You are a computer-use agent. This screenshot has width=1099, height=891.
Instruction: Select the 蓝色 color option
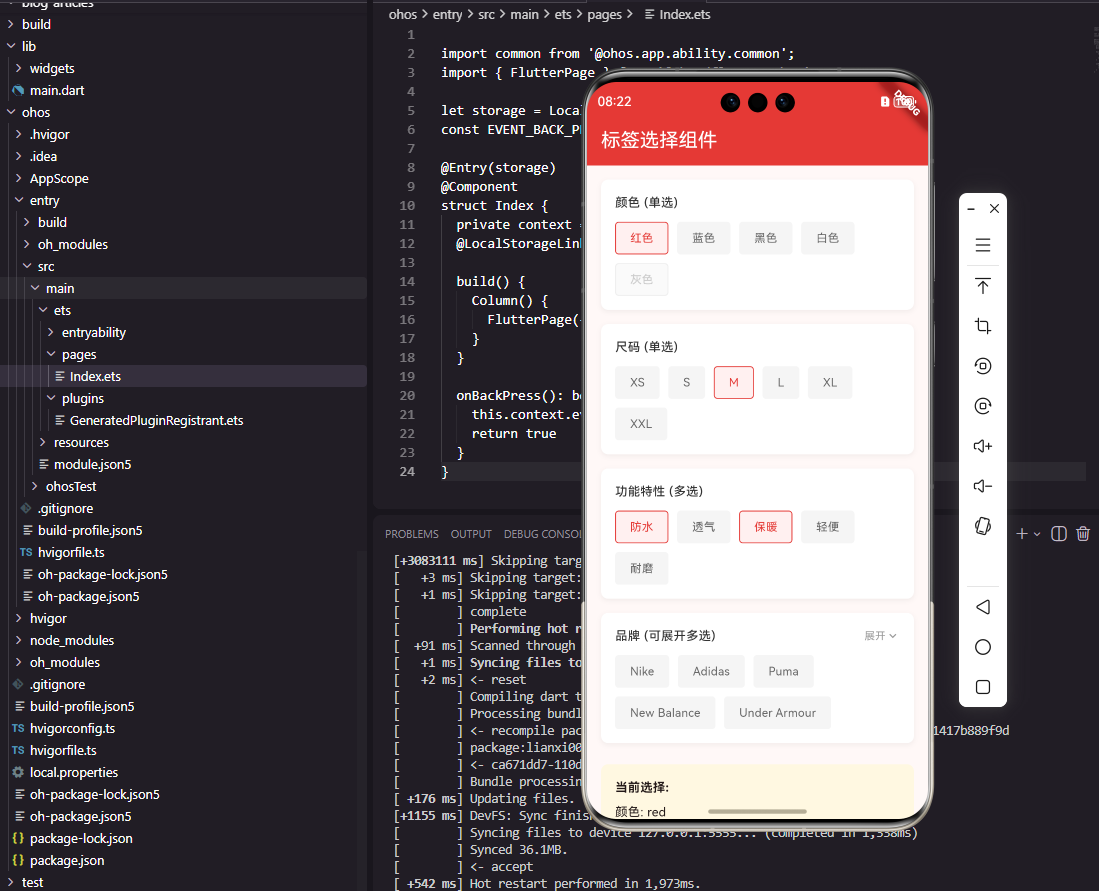point(703,238)
